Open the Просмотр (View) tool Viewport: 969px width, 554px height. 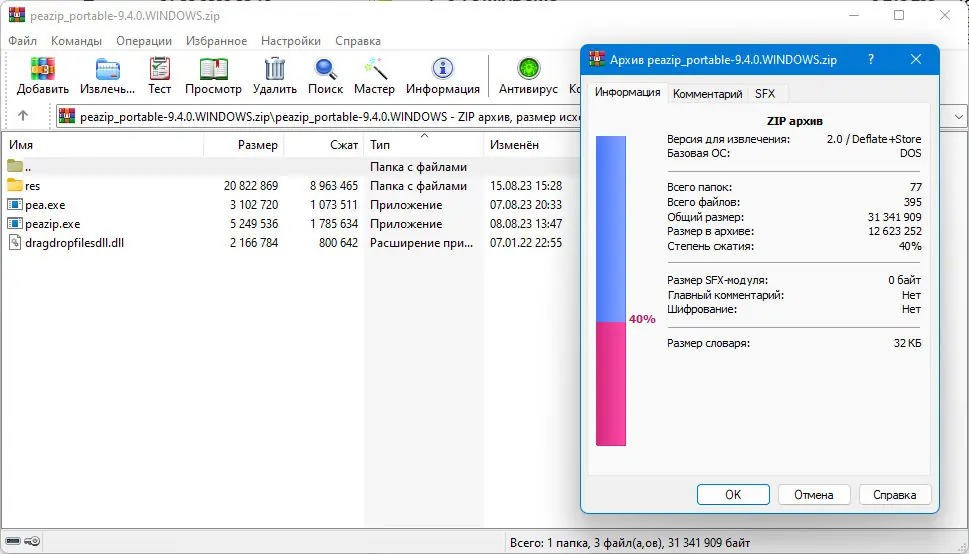point(213,69)
